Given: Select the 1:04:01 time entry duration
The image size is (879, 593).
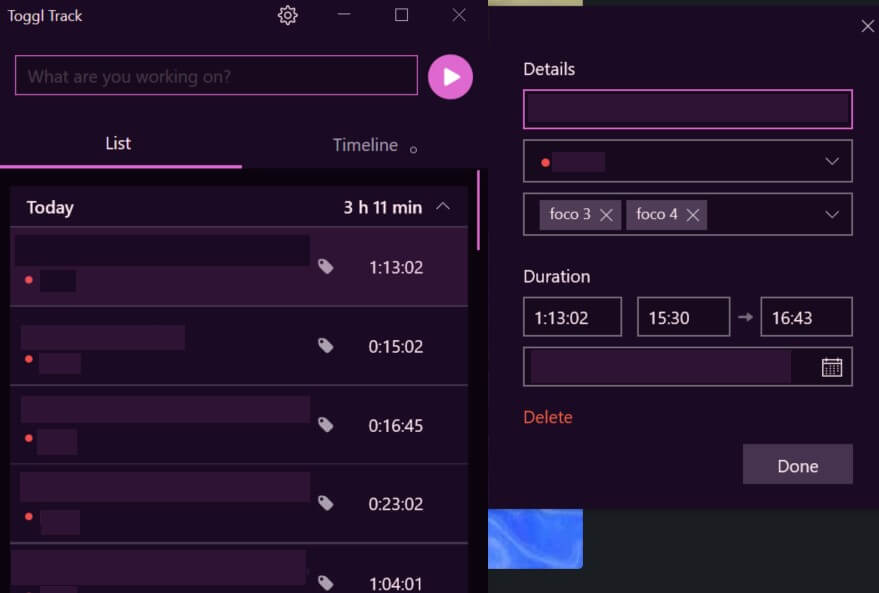Looking at the screenshot, I should click(x=396, y=583).
